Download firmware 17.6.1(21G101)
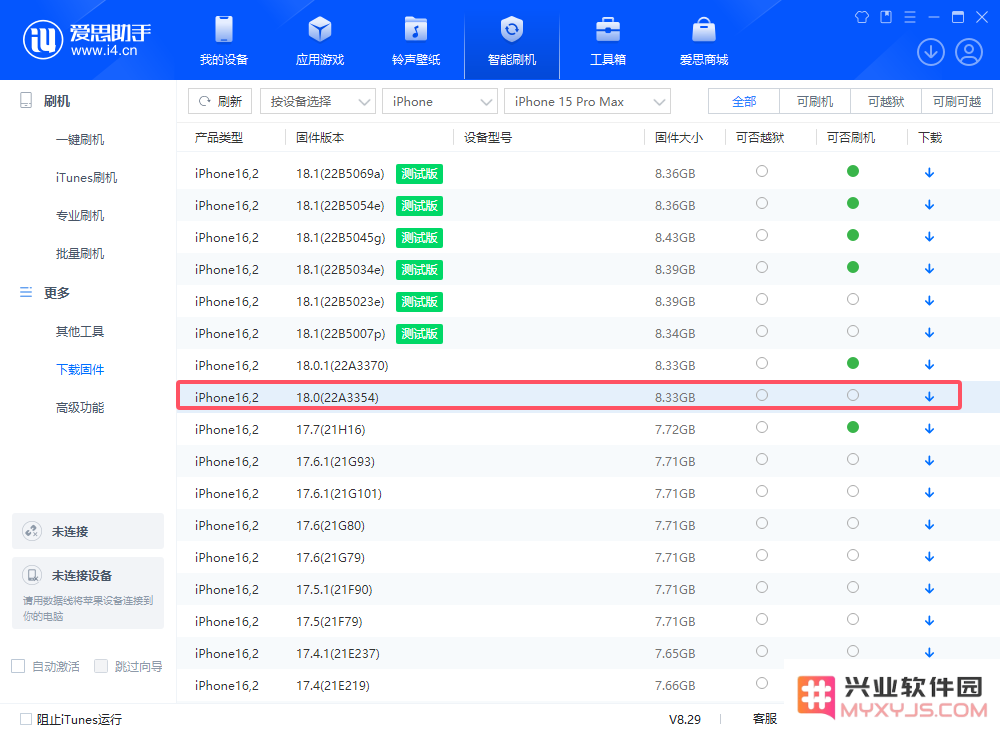The height and width of the screenshot is (734, 1000). click(929, 493)
